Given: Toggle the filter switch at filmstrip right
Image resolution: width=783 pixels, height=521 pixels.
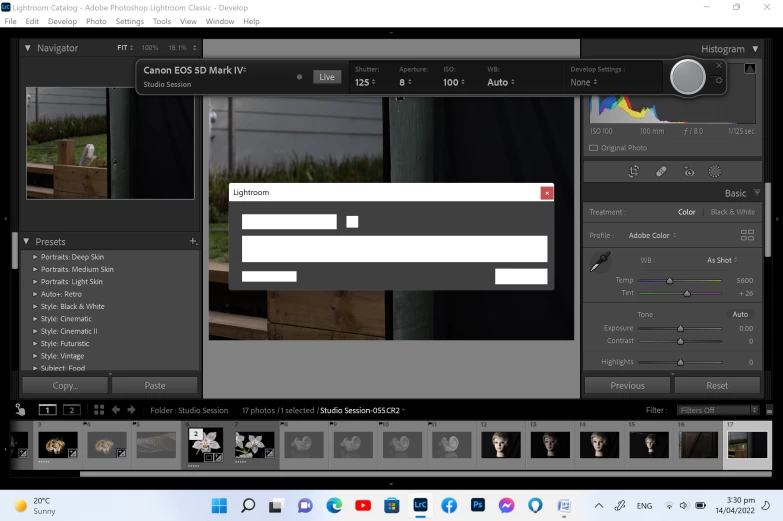Looking at the screenshot, I should (770, 410).
